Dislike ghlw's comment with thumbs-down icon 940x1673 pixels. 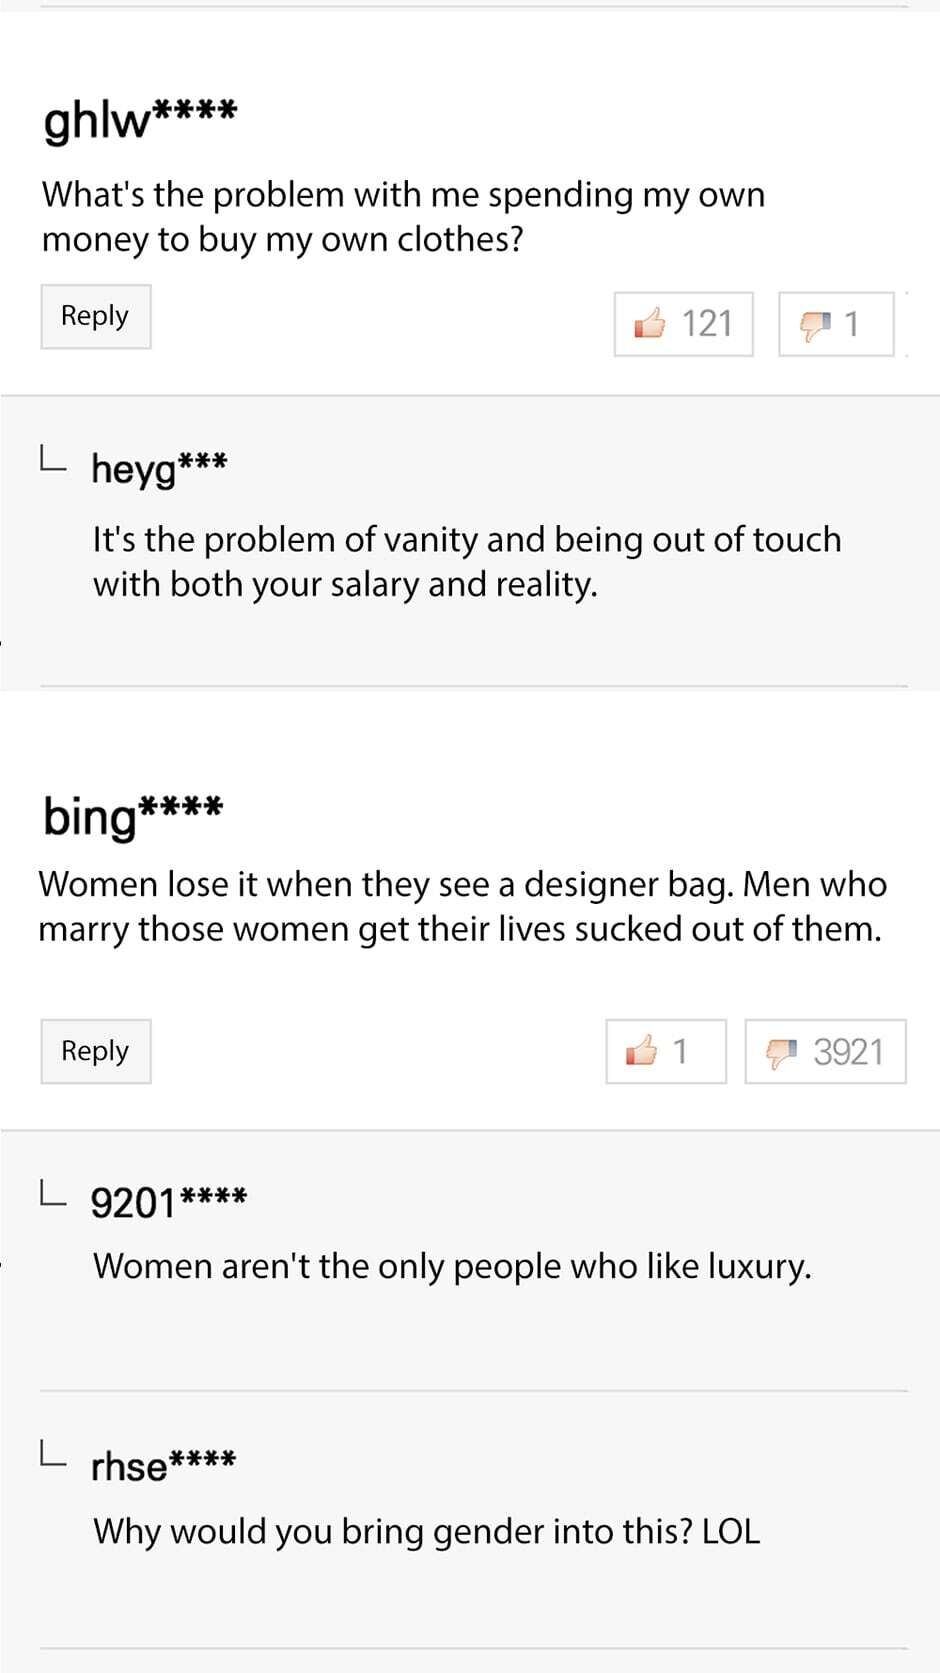tap(815, 324)
